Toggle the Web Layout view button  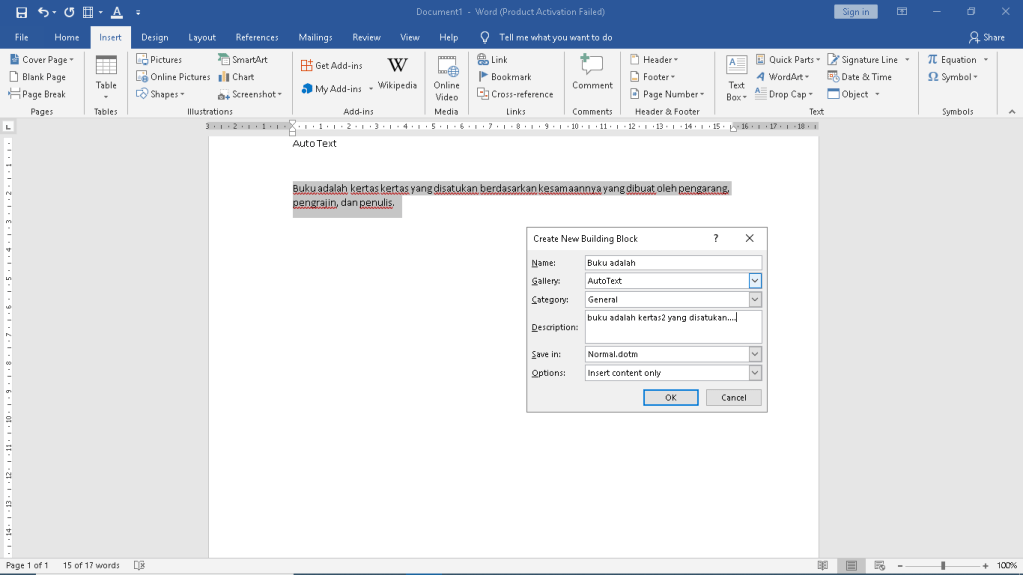[879, 565]
